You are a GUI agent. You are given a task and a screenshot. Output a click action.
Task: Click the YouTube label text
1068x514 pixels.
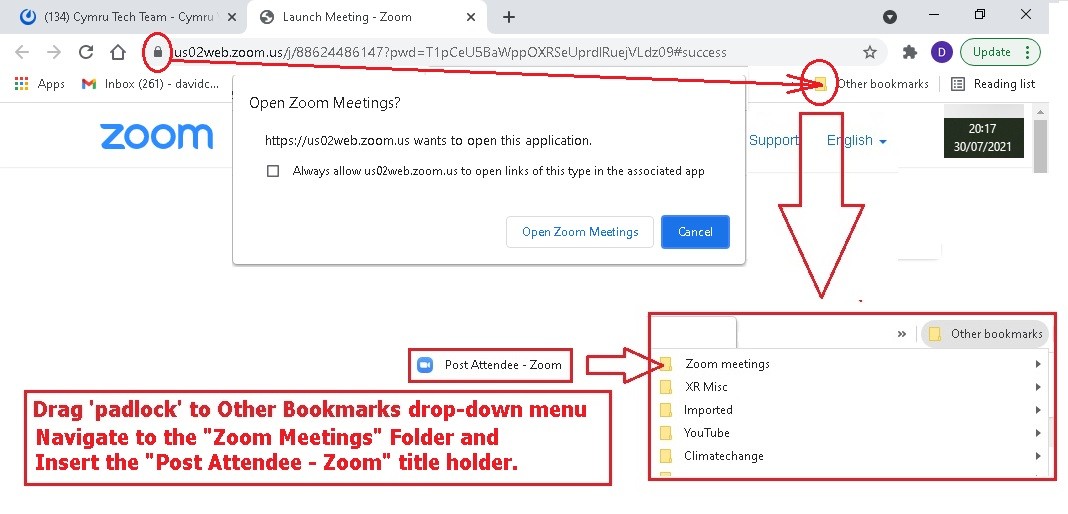(707, 433)
